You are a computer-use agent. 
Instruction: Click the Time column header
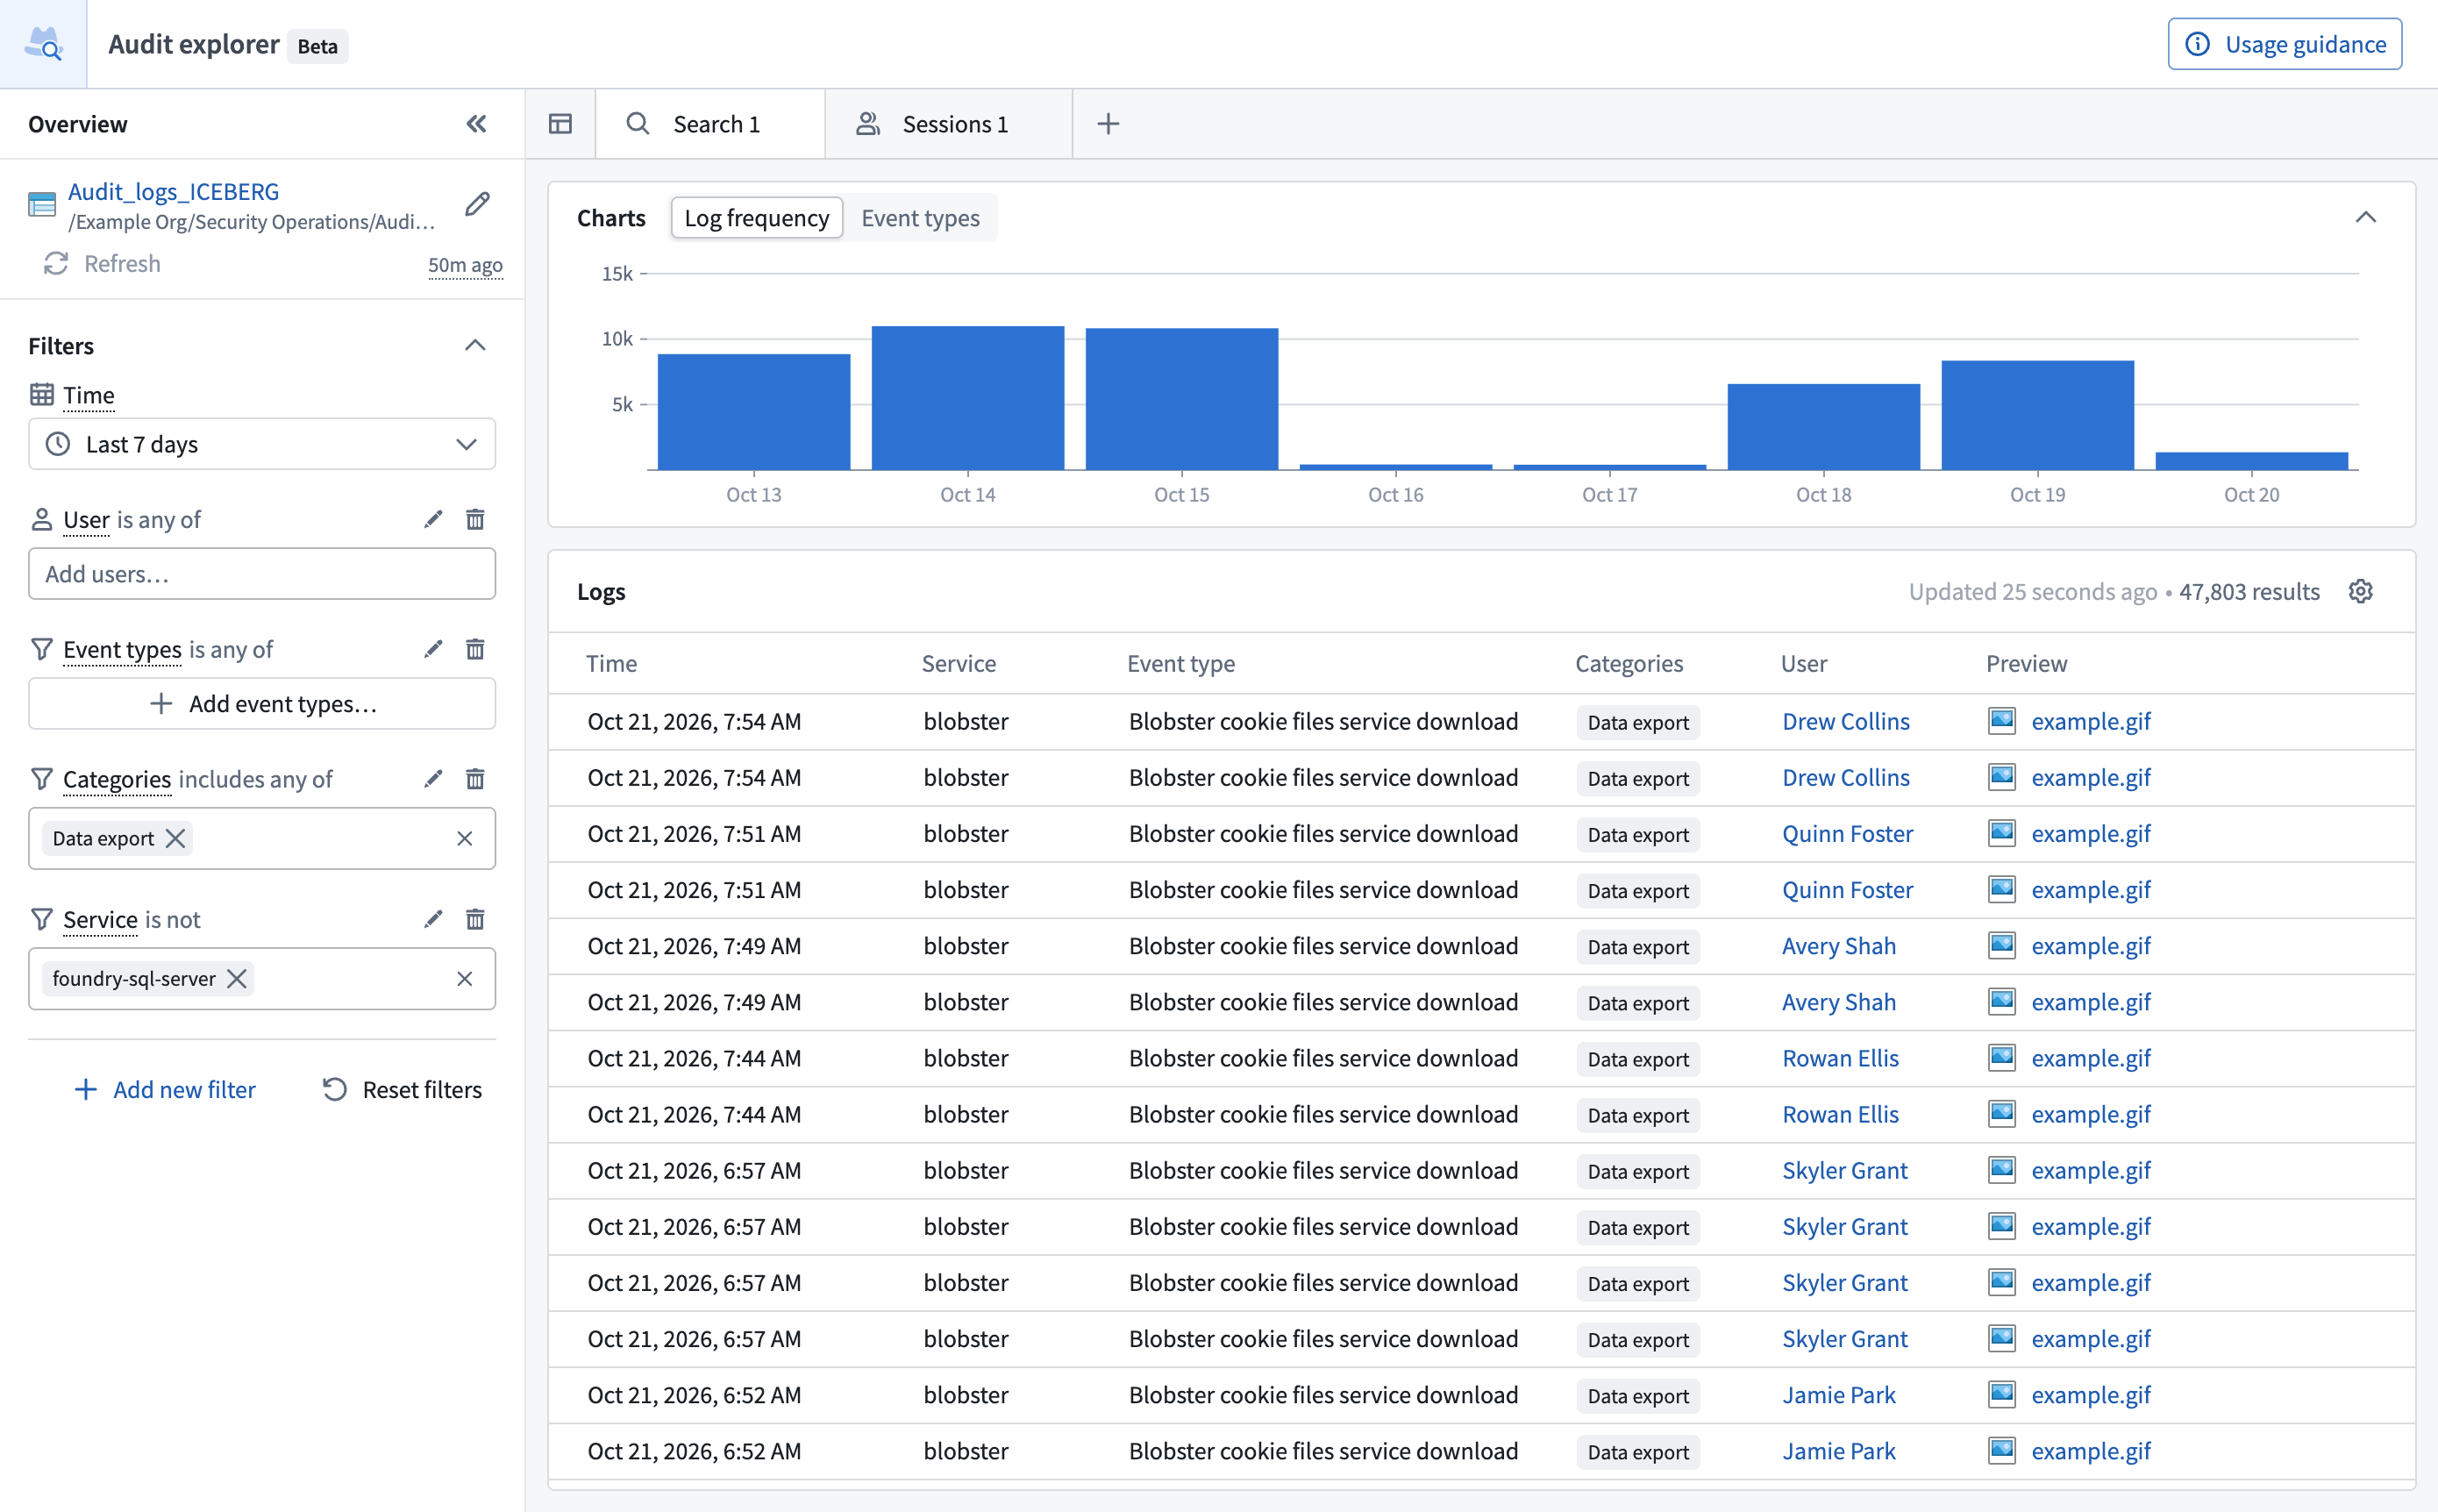[x=611, y=663]
